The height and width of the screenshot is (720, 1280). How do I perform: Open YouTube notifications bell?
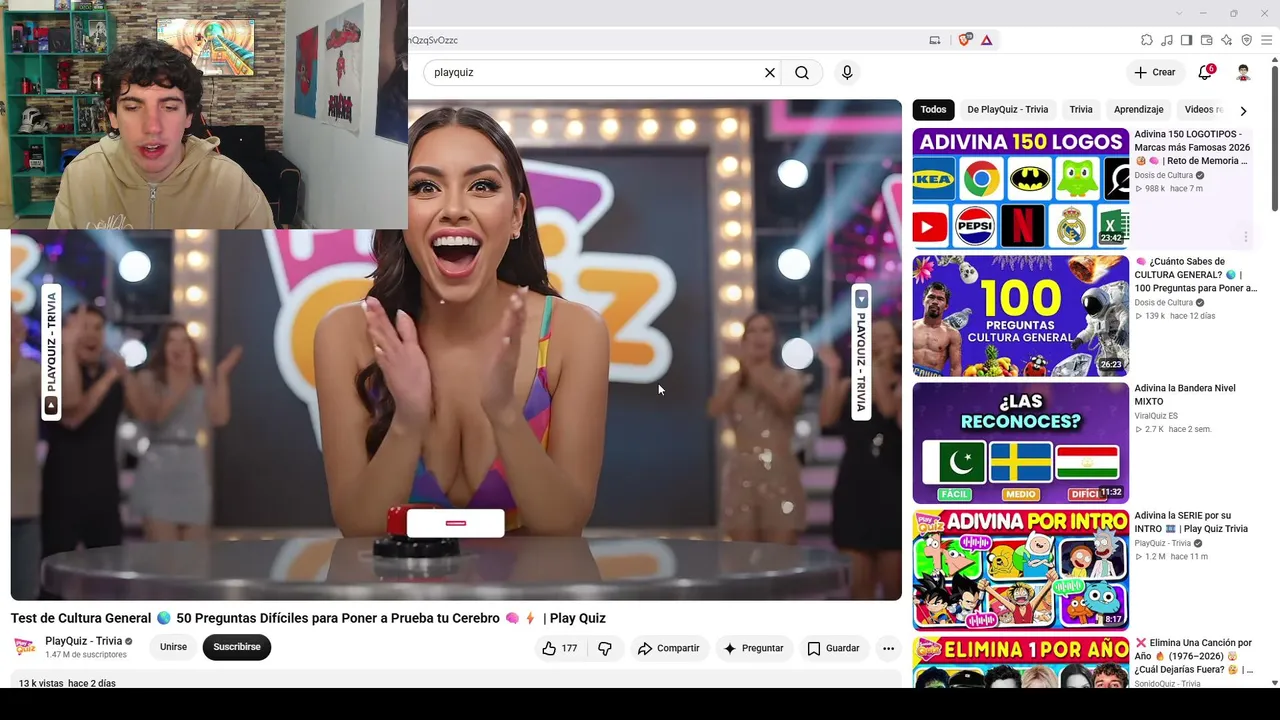pyautogui.click(x=1205, y=72)
